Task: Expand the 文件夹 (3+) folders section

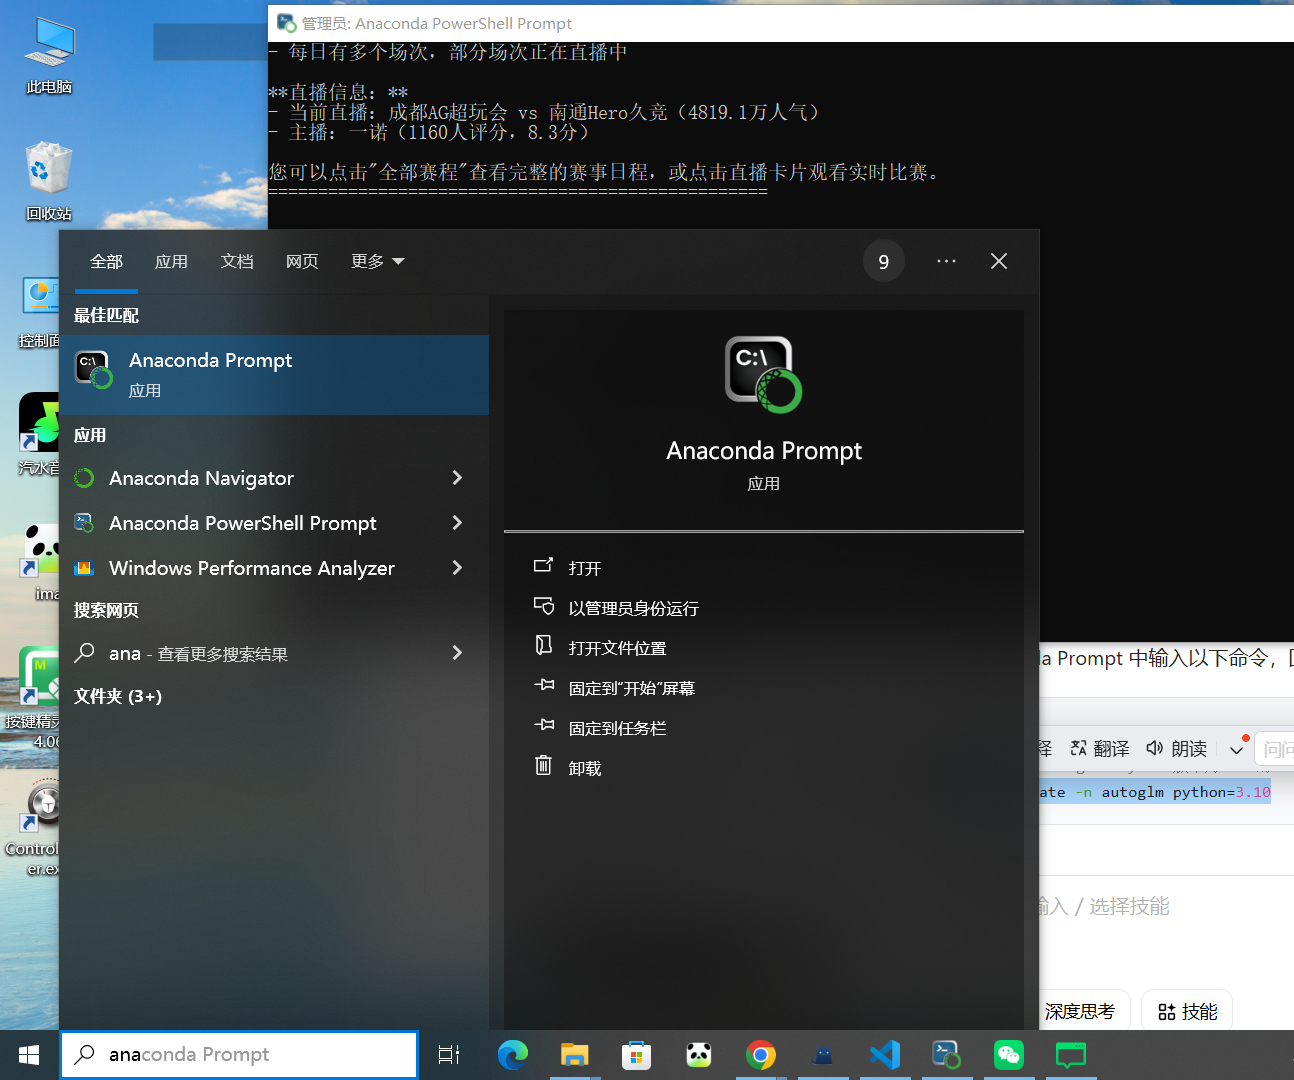Action: point(118,696)
